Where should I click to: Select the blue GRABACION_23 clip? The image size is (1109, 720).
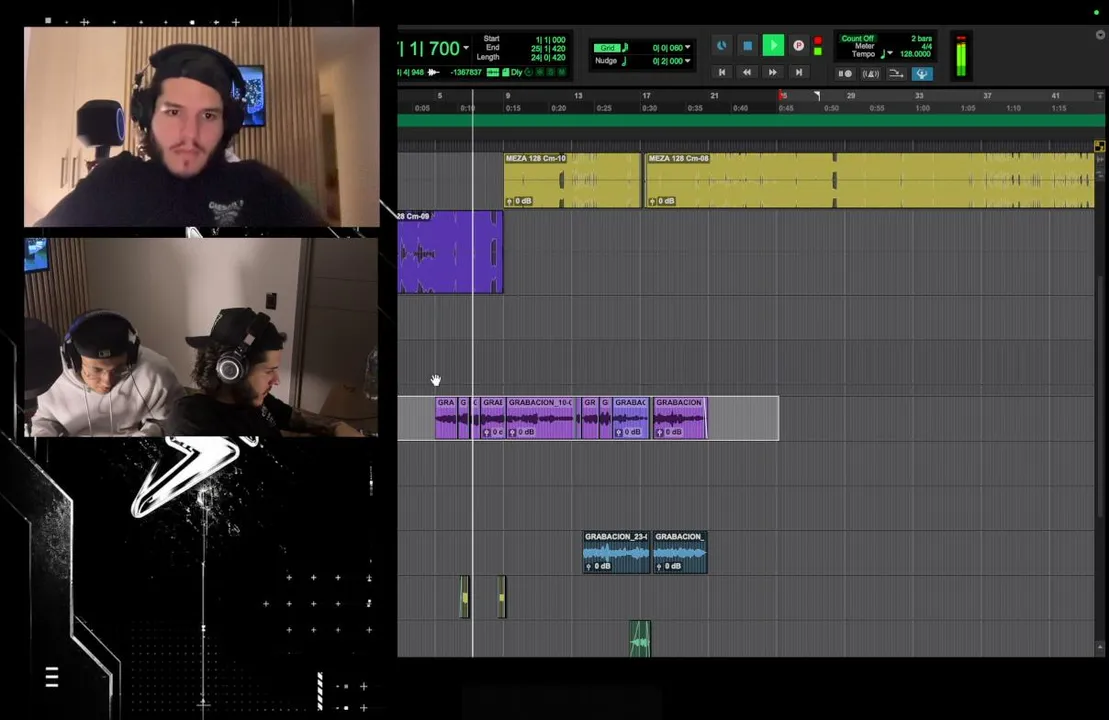pyautogui.click(x=616, y=552)
